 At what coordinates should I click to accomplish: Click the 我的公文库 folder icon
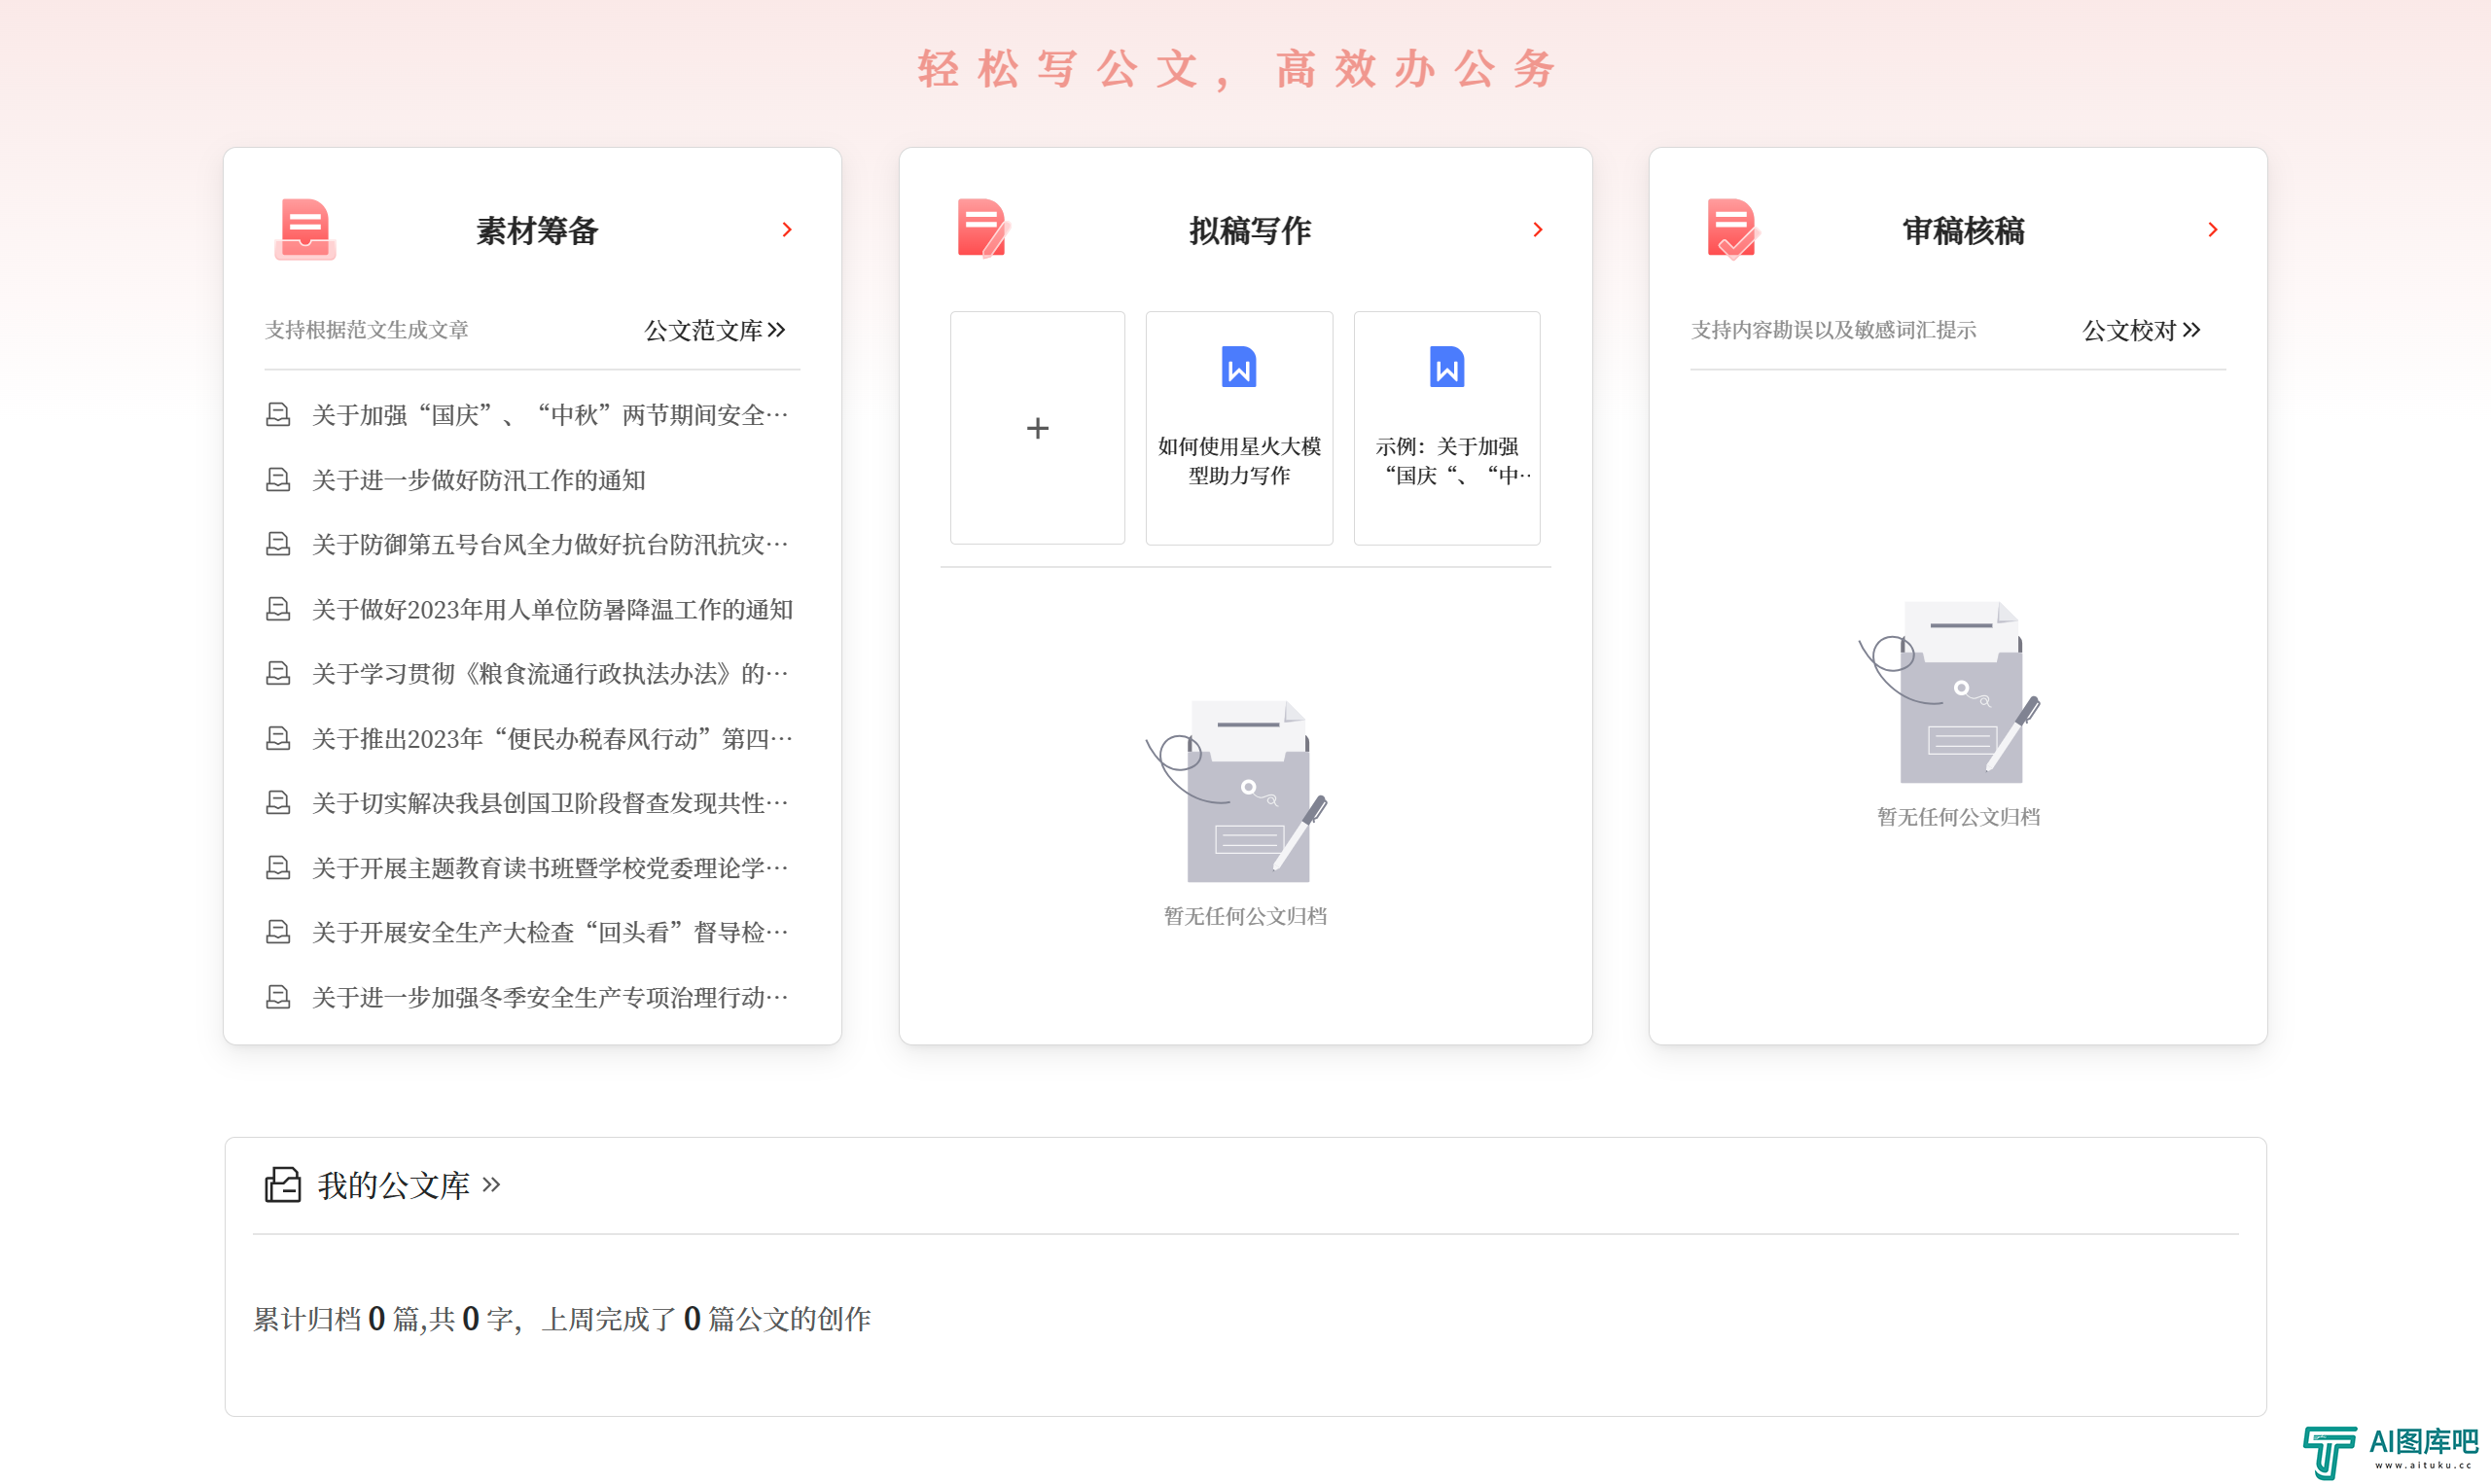[282, 1184]
